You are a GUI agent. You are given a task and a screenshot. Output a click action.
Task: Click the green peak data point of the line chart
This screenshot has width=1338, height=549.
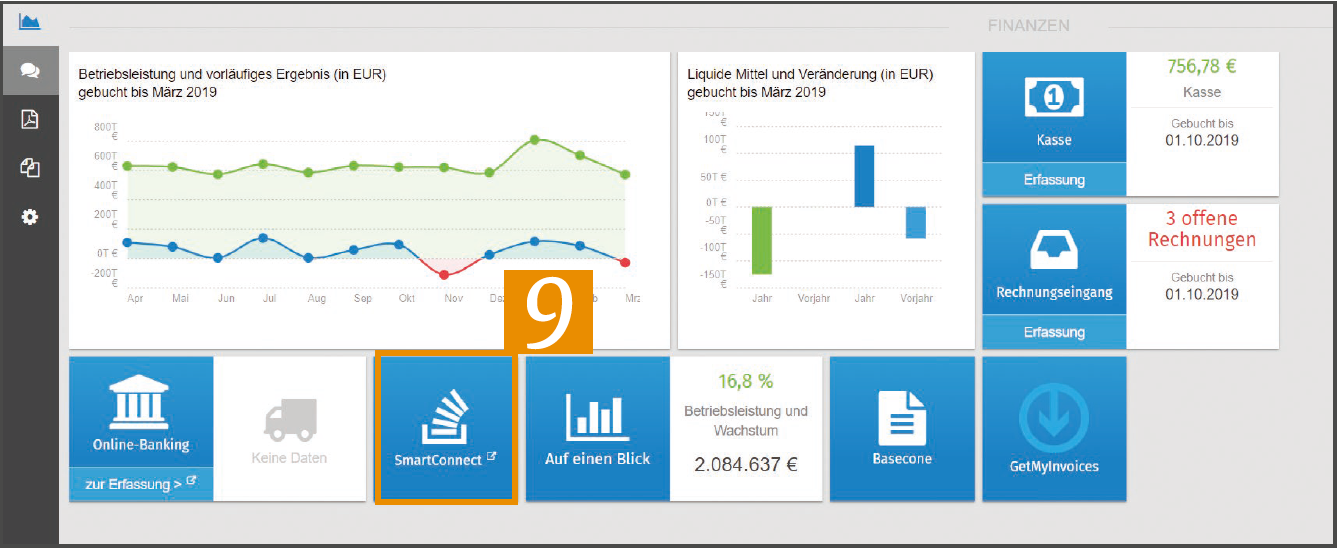(535, 140)
